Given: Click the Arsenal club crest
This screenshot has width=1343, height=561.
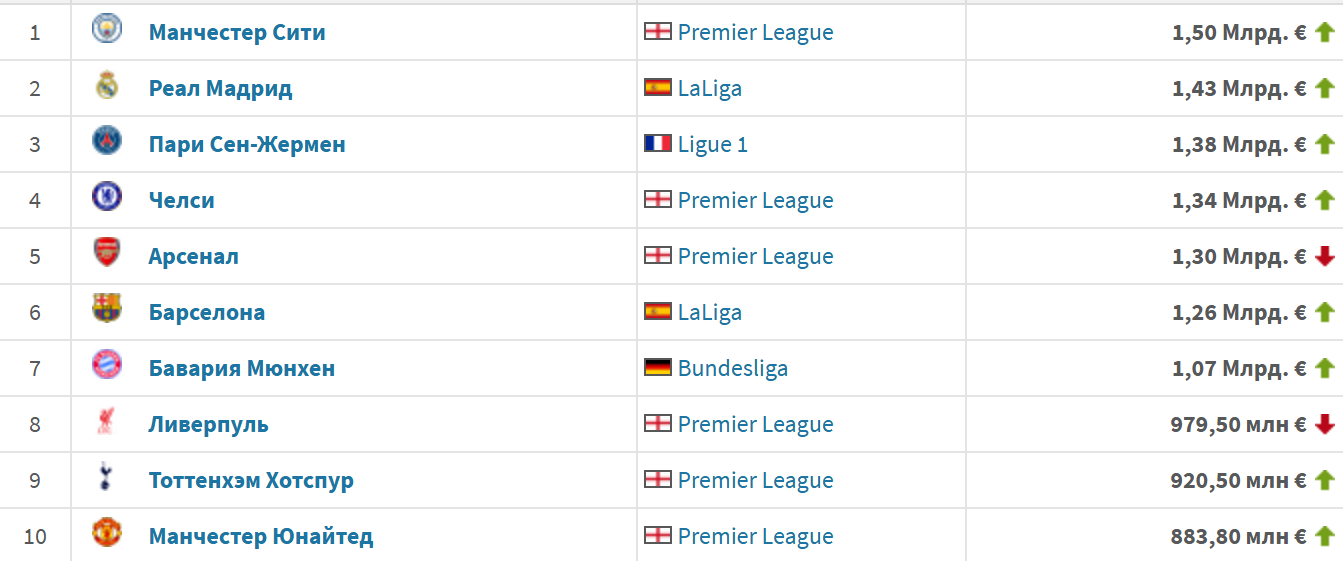Looking at the screenshot, I should pyautogui.click(x=107, y=254).
